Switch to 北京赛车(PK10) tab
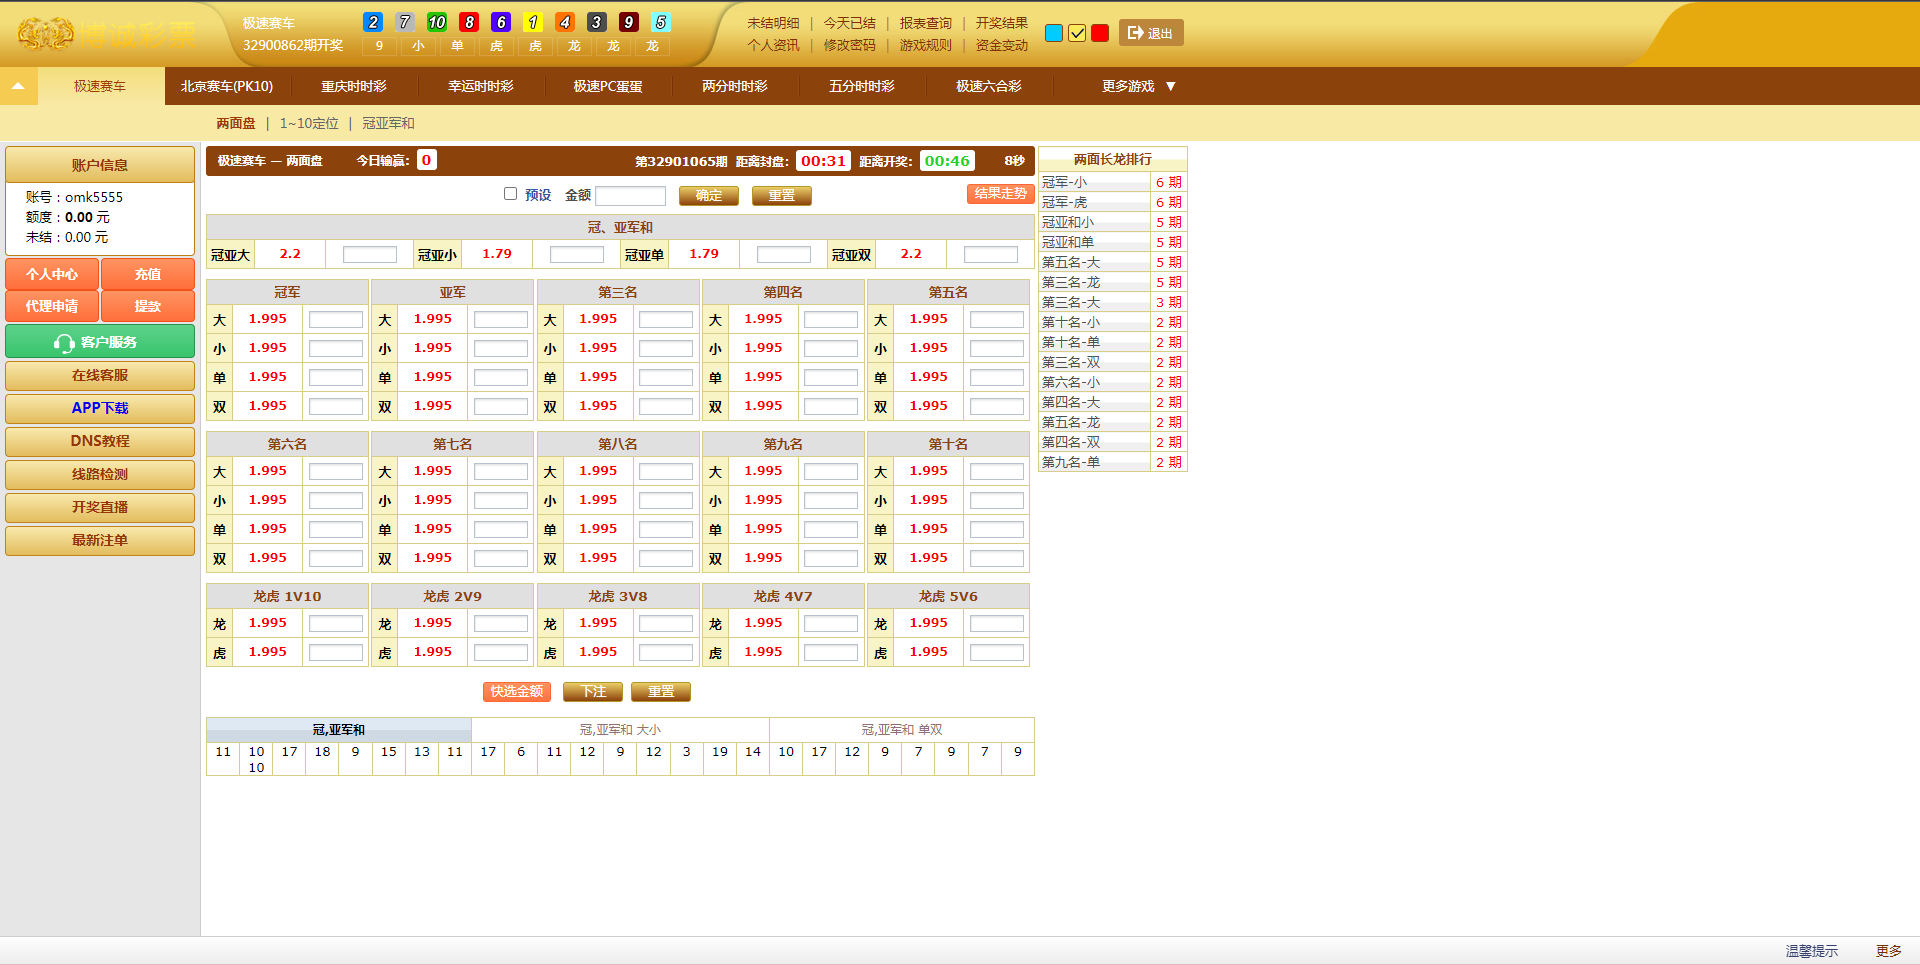Screen dimensions: 1920x965 coord(227,86)
